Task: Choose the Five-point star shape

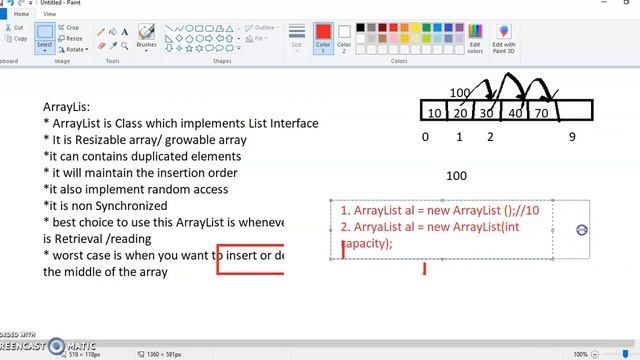Action: 189,49
